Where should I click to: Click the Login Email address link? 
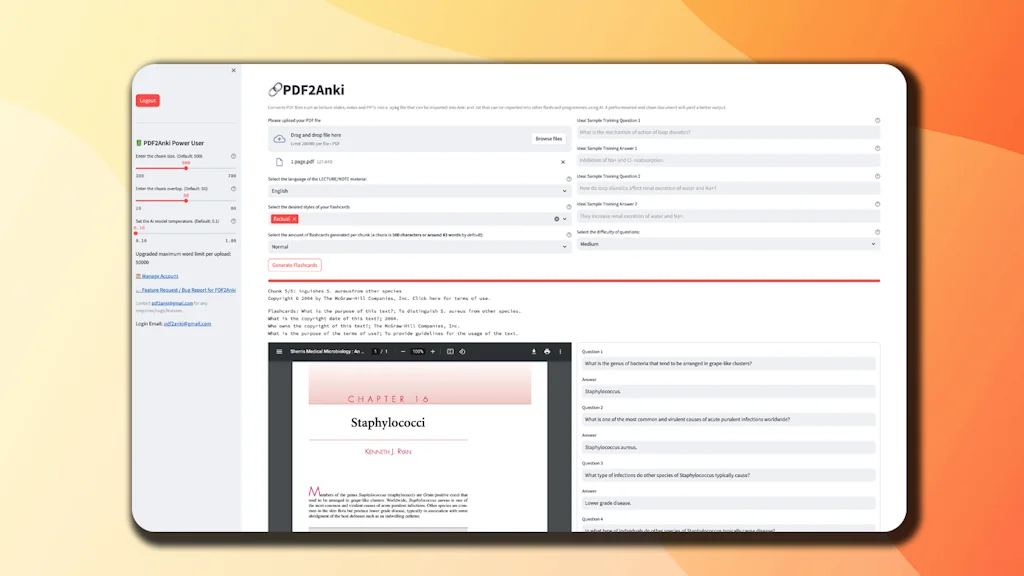point(187,324)
